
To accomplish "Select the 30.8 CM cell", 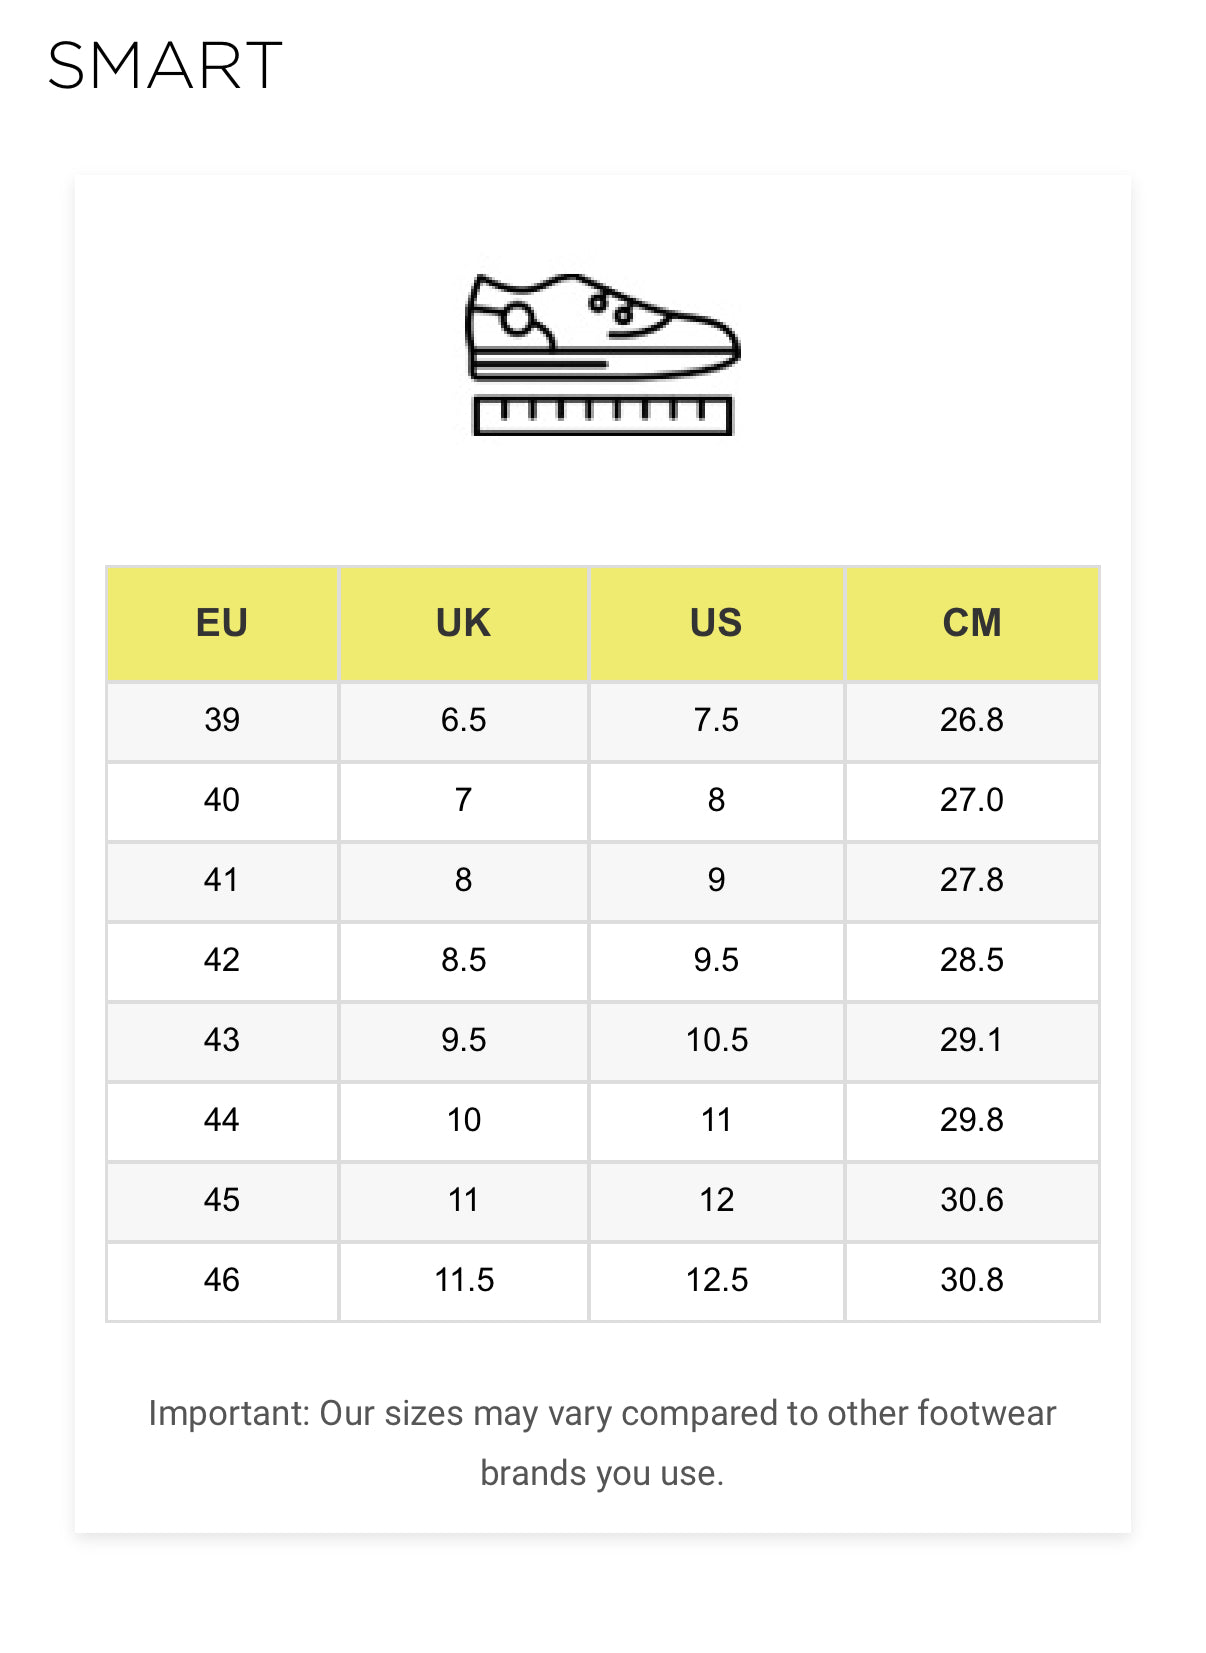I will click(971, 1280).
